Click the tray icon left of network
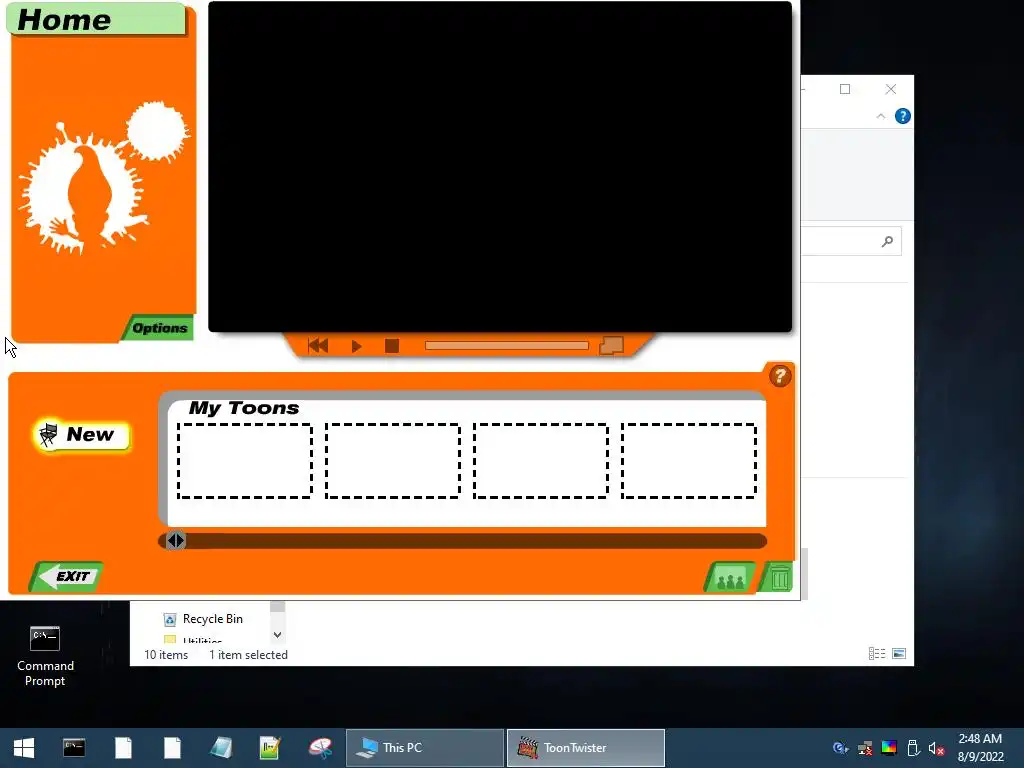The height and width of the screenshot is (768, 1024). pos(840,748)
